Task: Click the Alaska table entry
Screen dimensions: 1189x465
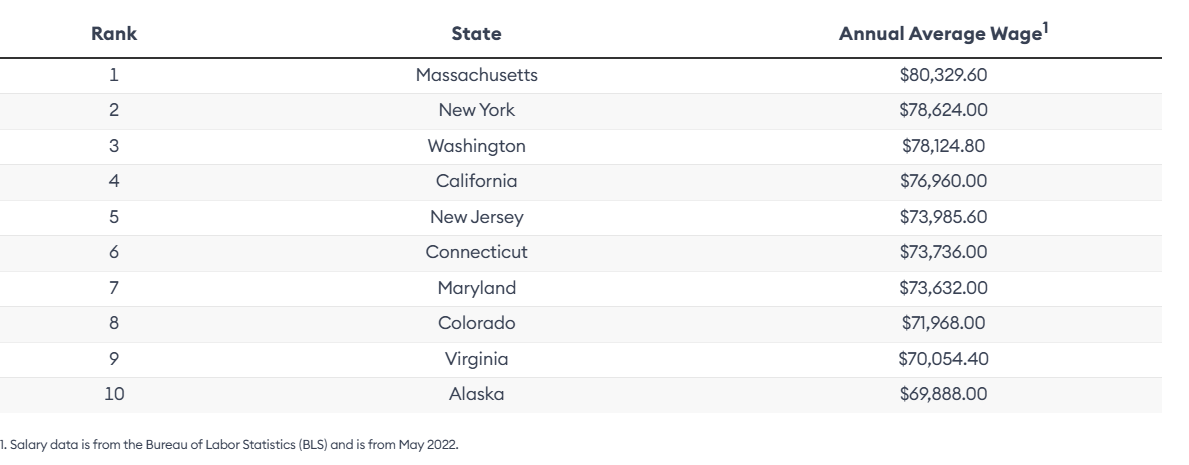Action: point(477,394)
